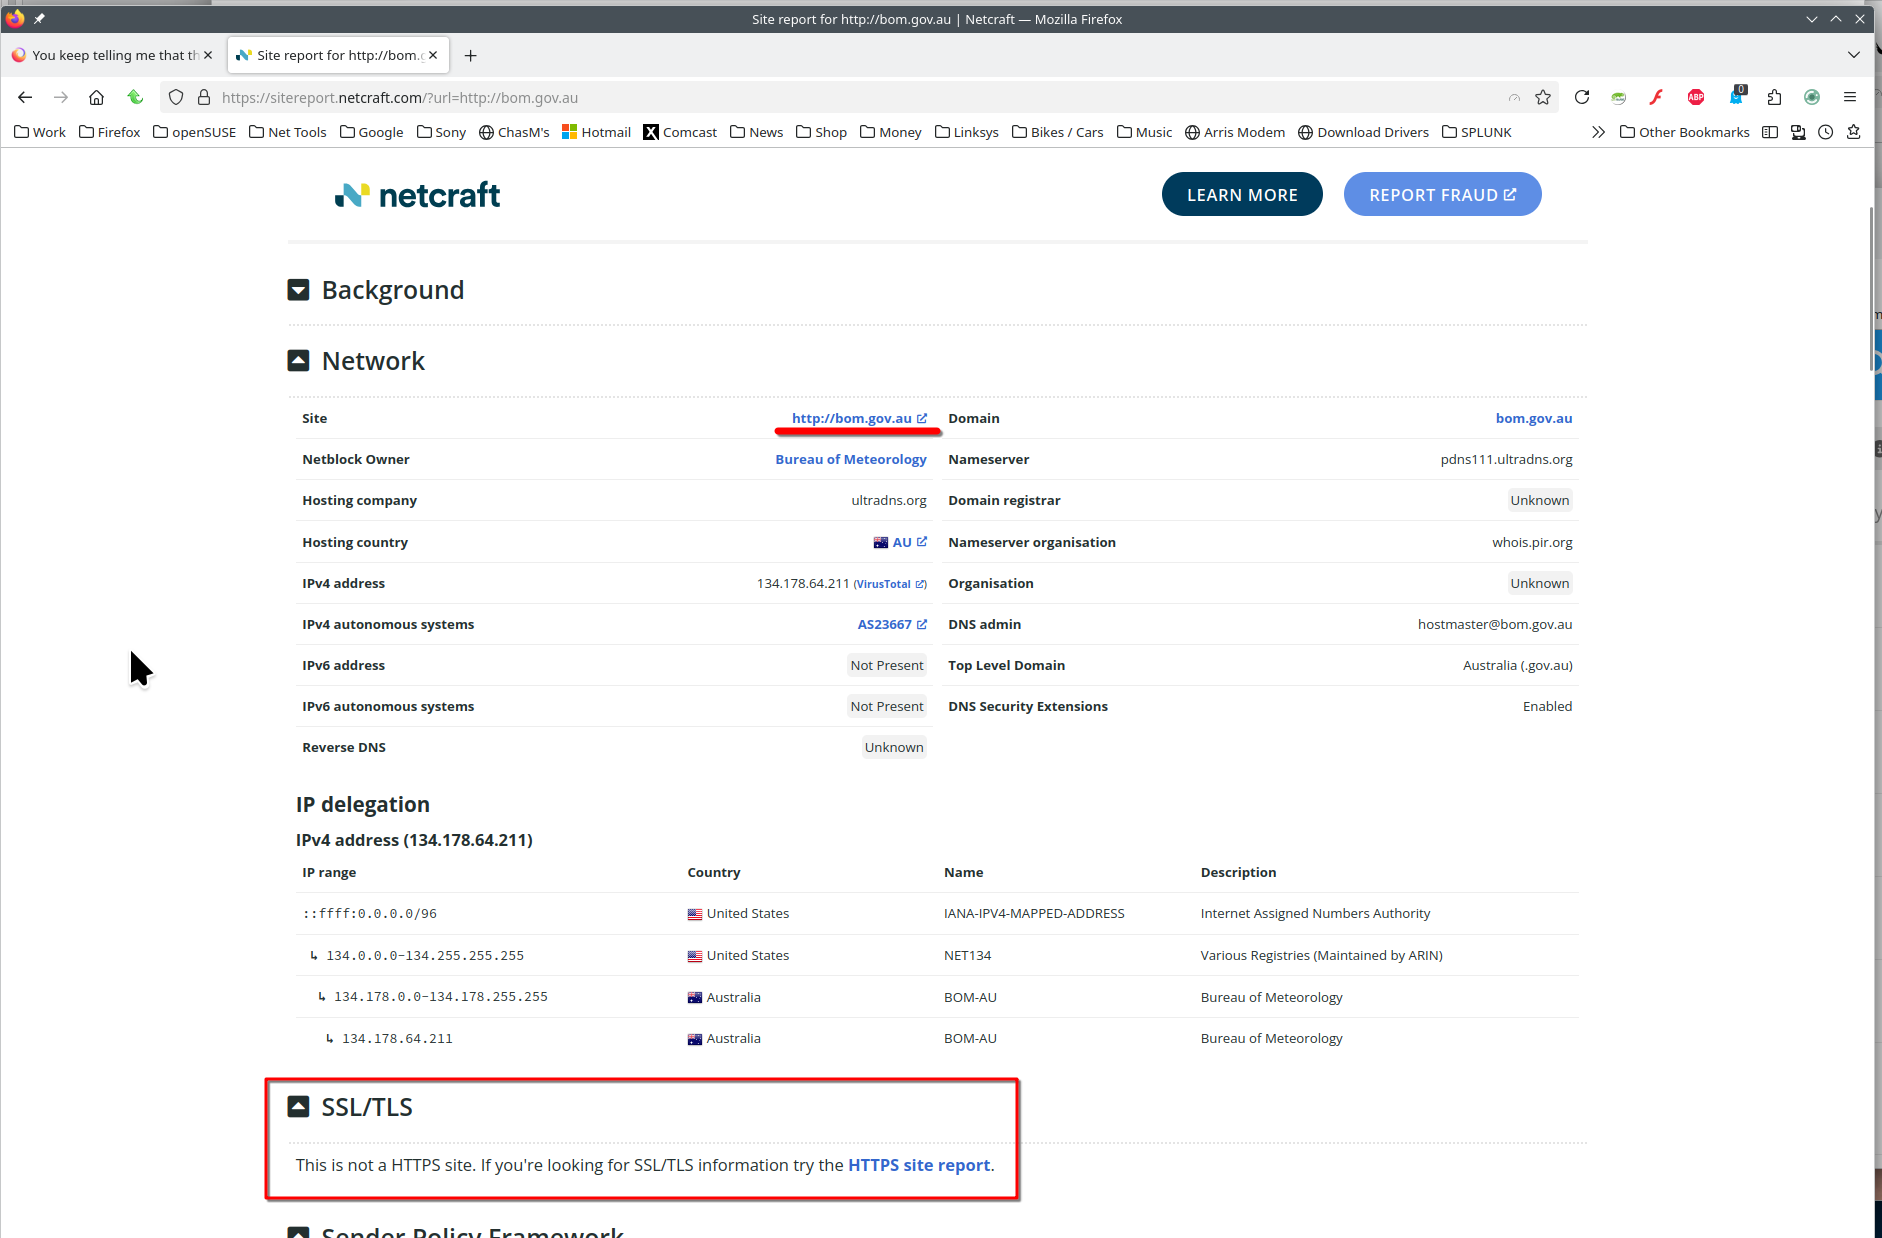This screenshot has height=1238, width=1882.
Task: Expand the Background section
Action: (x=298, y=290)
